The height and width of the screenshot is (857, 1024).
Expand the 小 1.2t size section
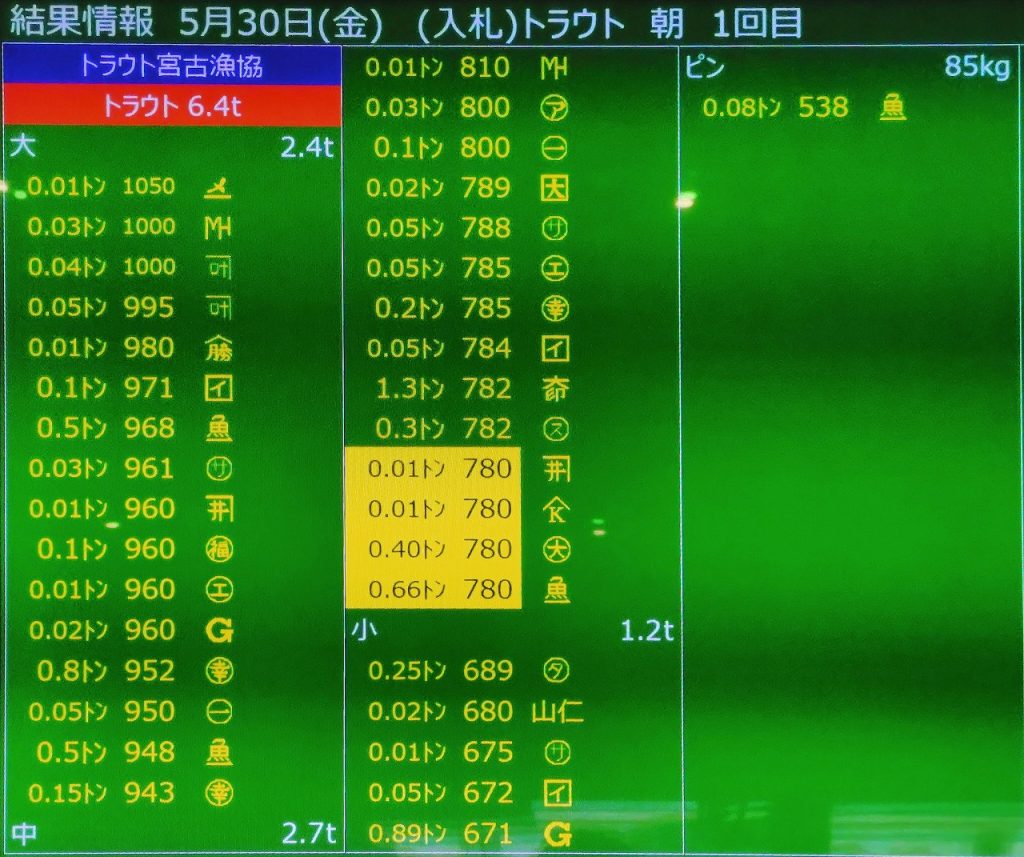click(x=511, y=631)
